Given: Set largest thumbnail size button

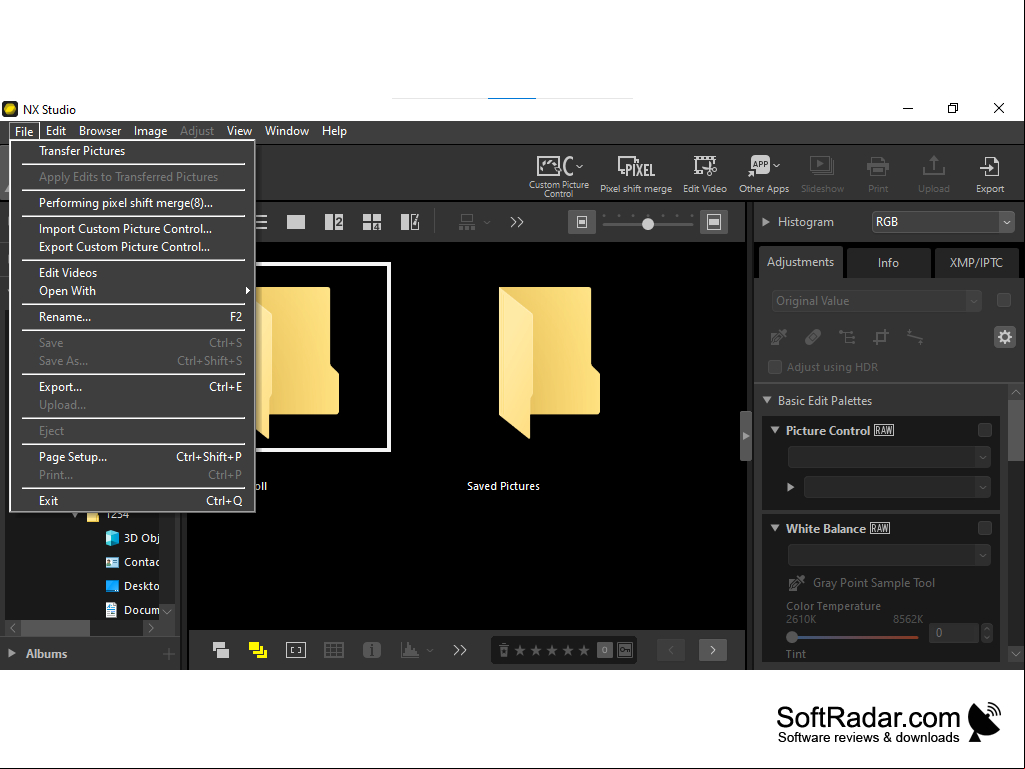Looking at the screenshot, I should (x=714, y=222).
